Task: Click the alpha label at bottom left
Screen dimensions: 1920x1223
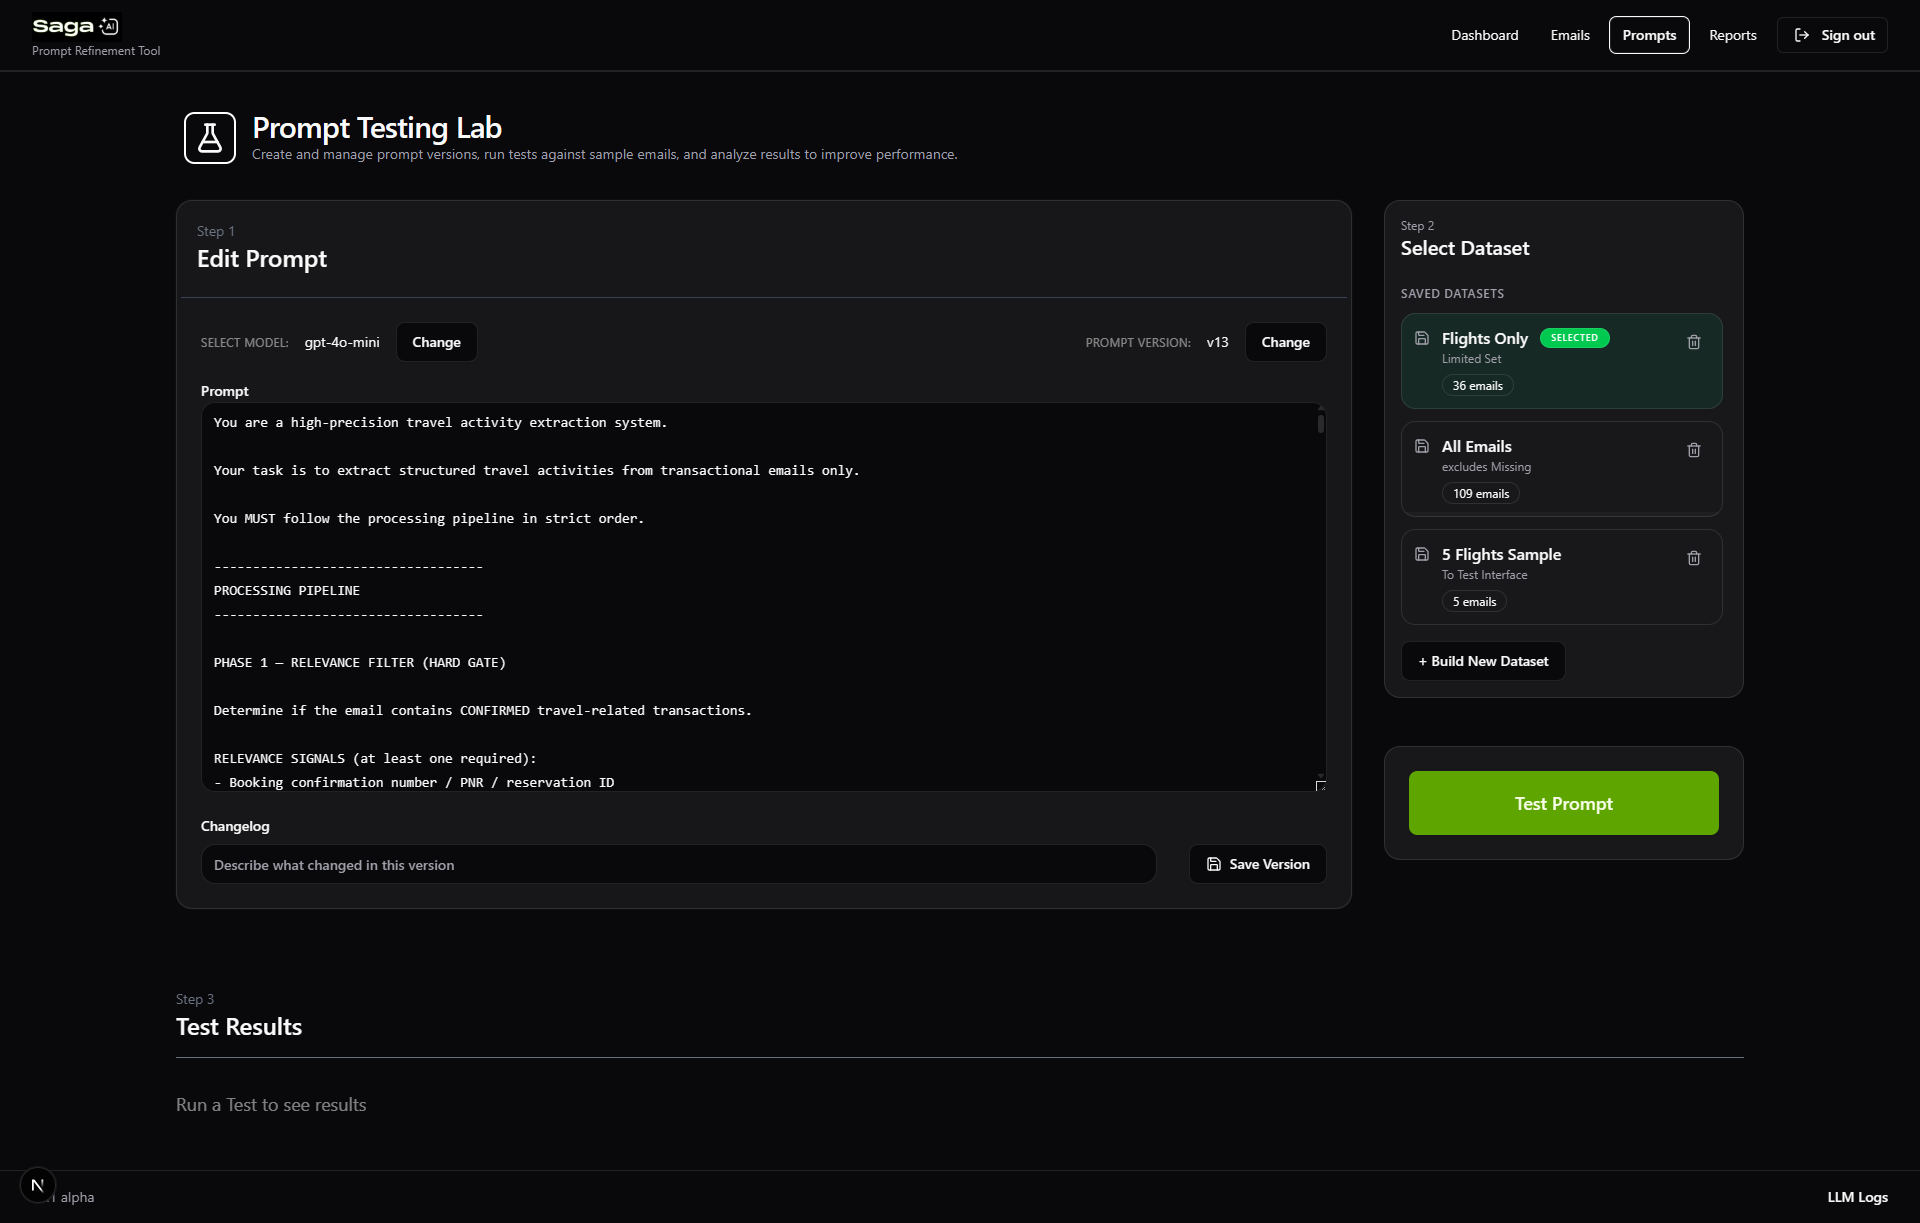Action: tap(77, 1197)
